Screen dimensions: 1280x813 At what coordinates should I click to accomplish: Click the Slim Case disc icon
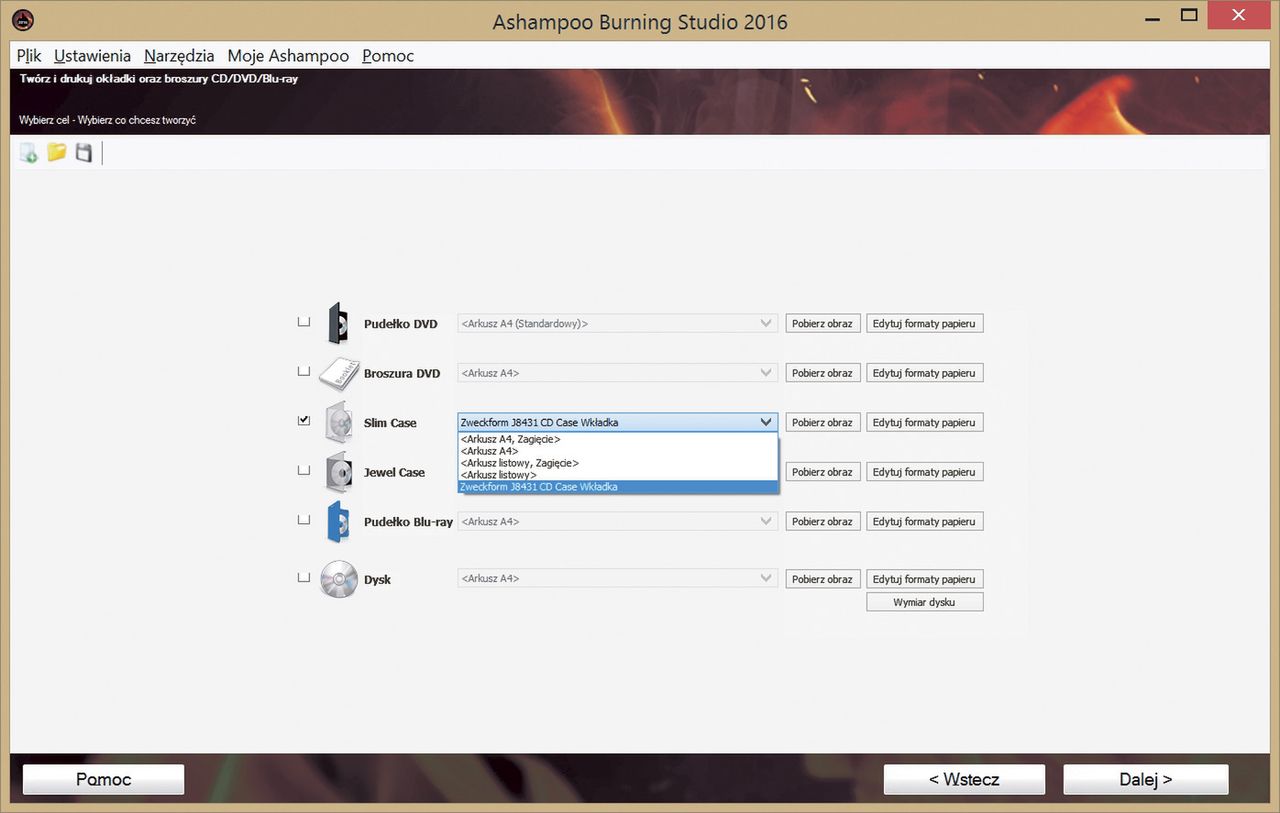coord(339,423)
